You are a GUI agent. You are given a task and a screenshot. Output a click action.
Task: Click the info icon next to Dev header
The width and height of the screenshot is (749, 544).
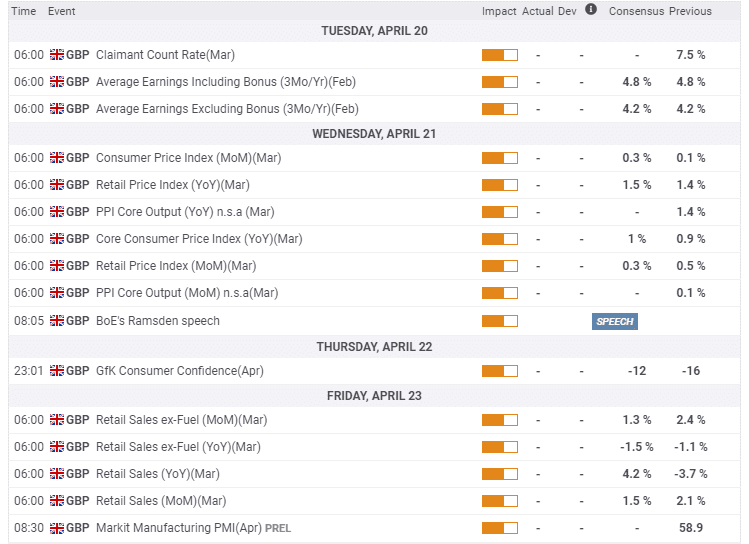[x=591, y=9]
